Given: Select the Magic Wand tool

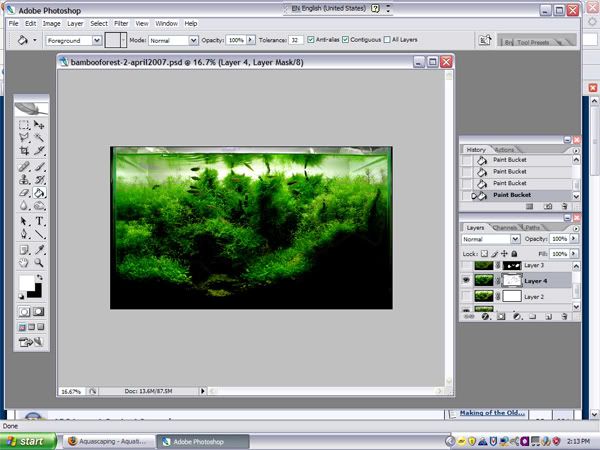Looking at the screenshot, I should click(x=39, y=138).
